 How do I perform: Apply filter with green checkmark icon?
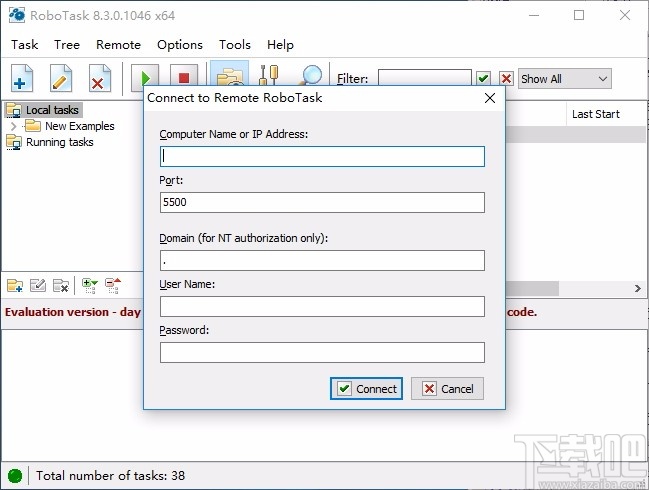(x=483, y=78)
